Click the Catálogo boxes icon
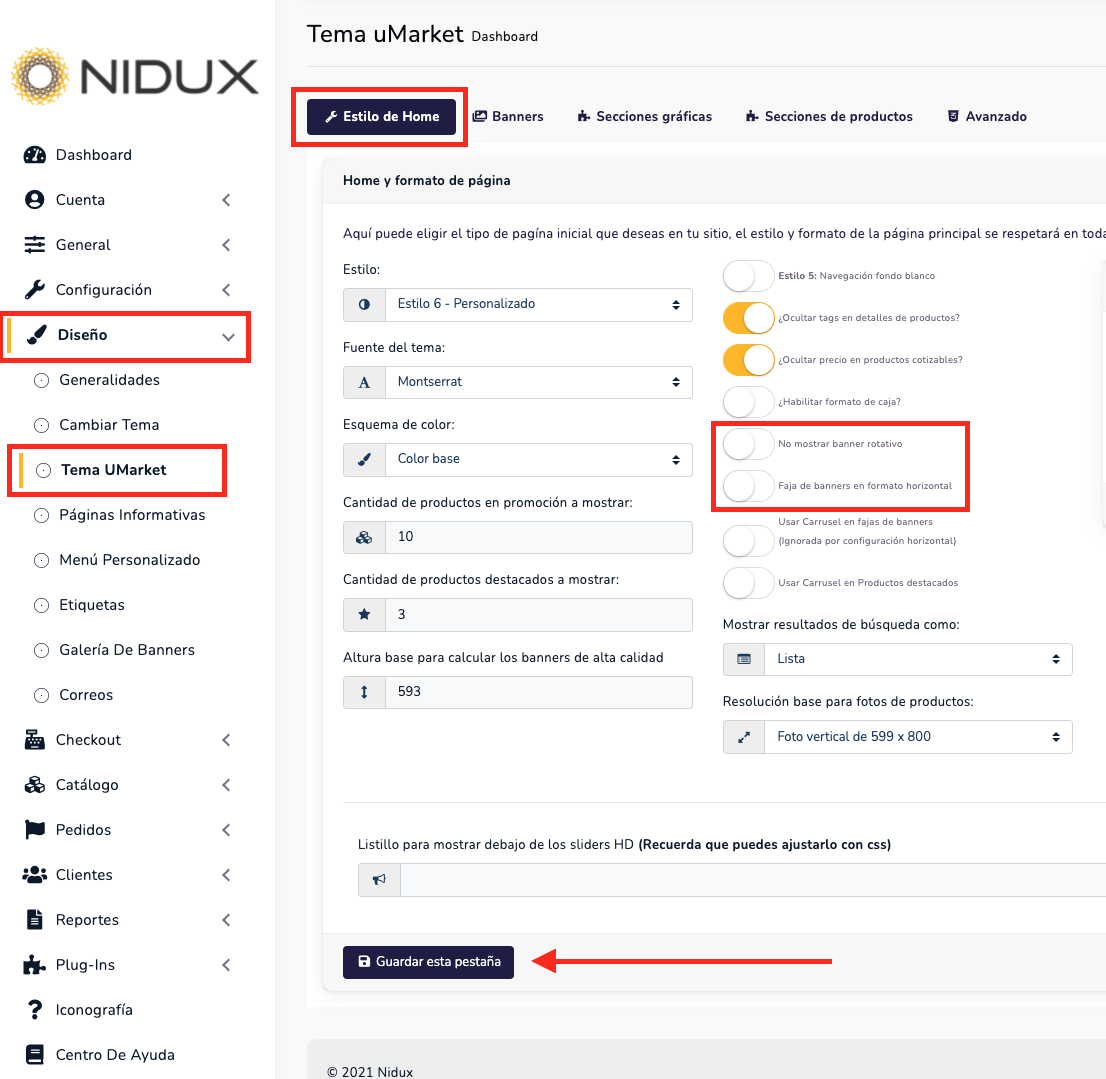Viewport: 1106px width, 1079px height. point(35,785)
